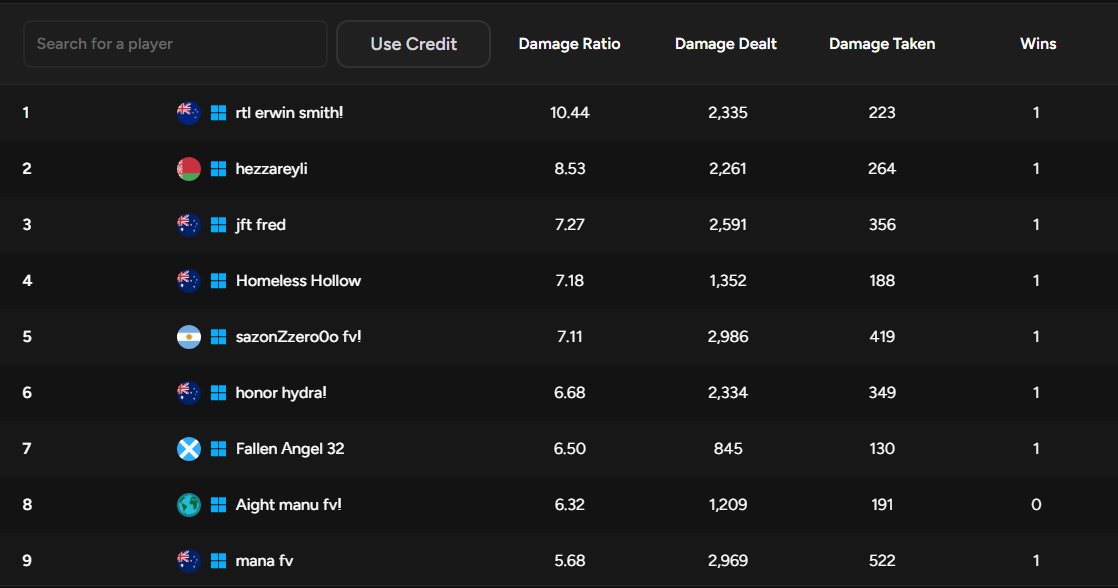Screen dimensions: 1118x588
Task: Click damage dealt value 2,591
Action: click(728, 225)
